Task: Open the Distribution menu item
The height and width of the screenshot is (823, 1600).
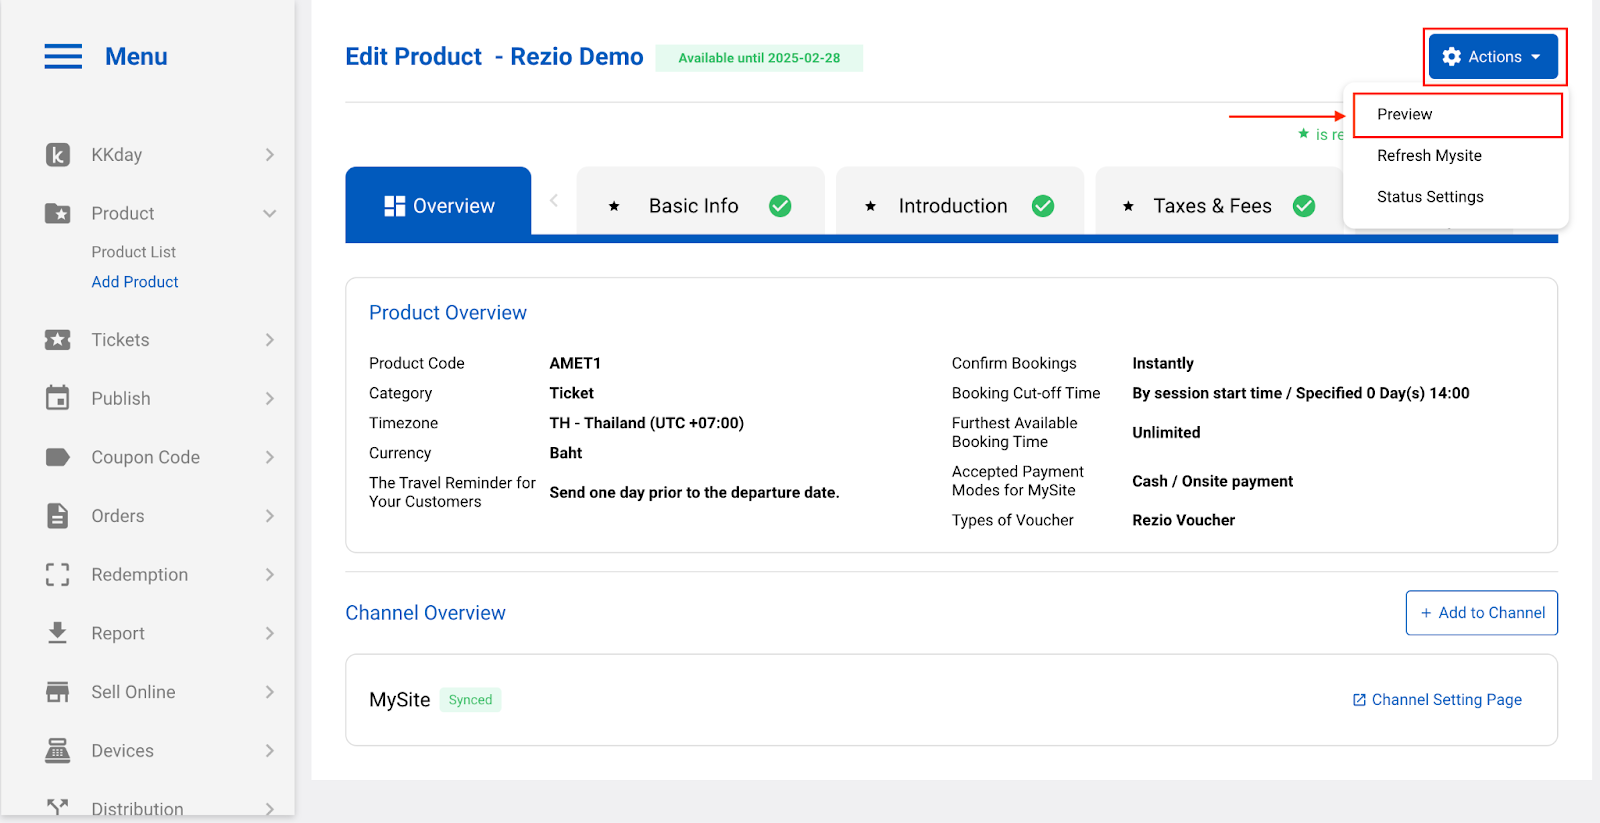Action: (x=137, y=808)
